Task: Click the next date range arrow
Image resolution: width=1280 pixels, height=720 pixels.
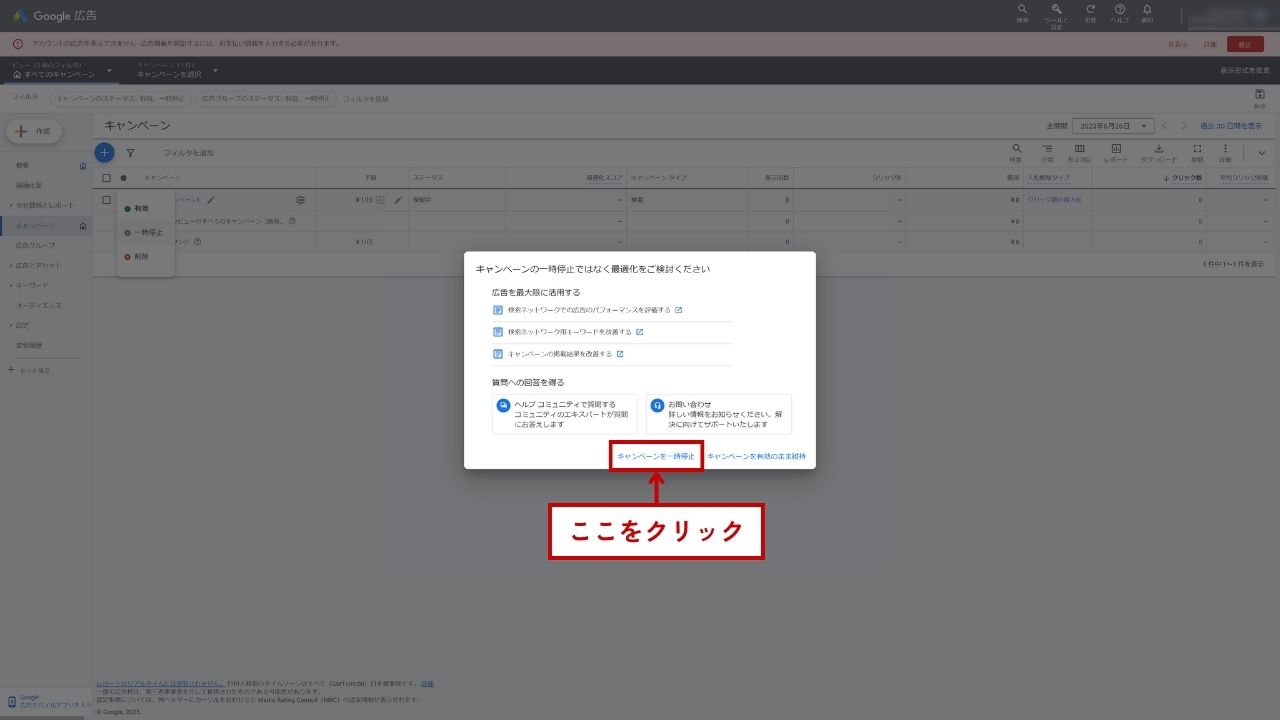Action: pyautogui.click(x=1185, y=126)
